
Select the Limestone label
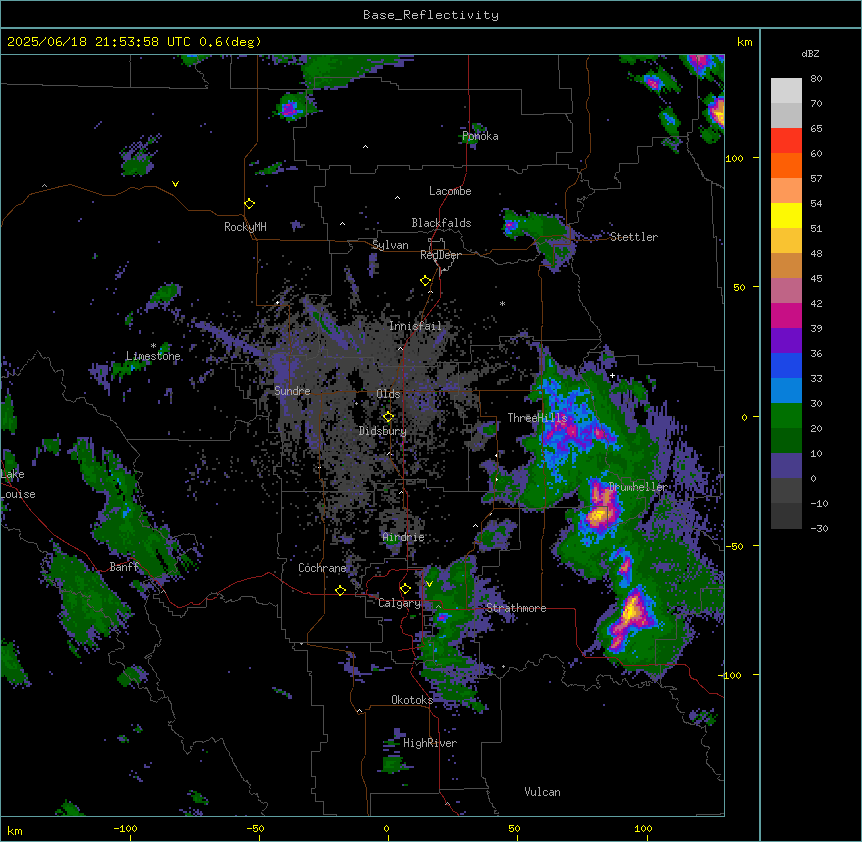click(153, 356)
